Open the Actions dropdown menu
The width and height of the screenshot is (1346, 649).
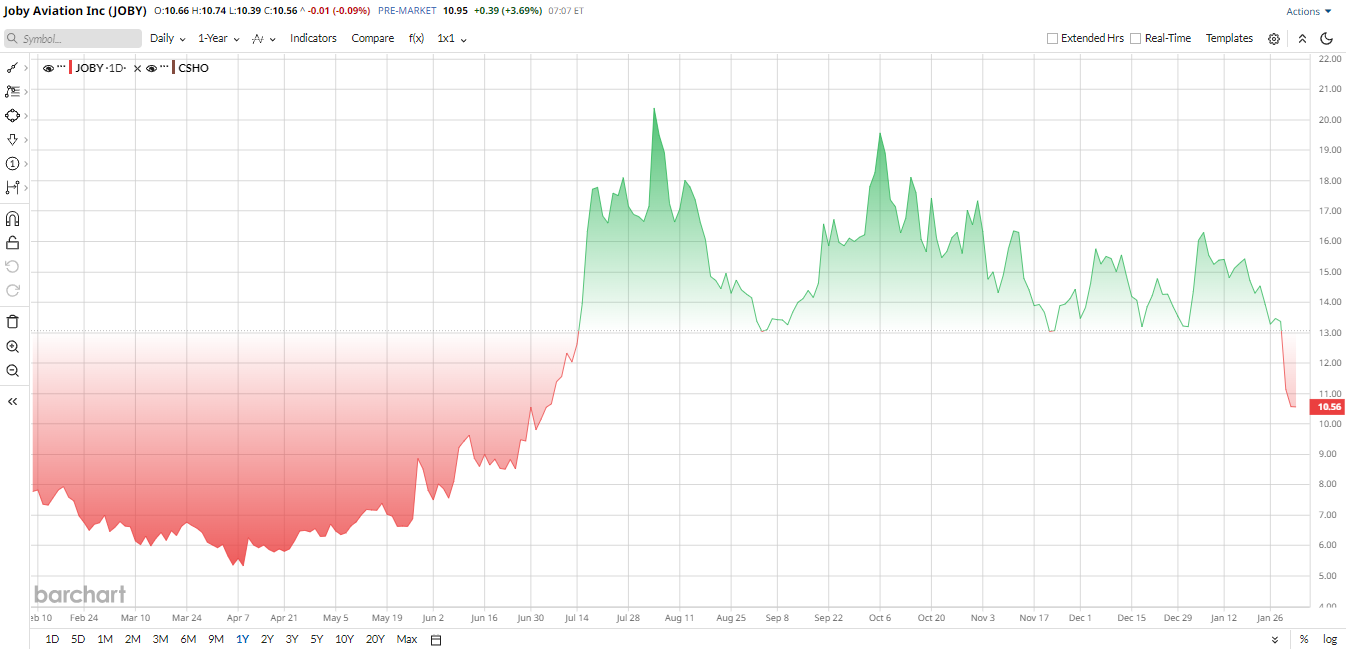tap(1309, 11)
